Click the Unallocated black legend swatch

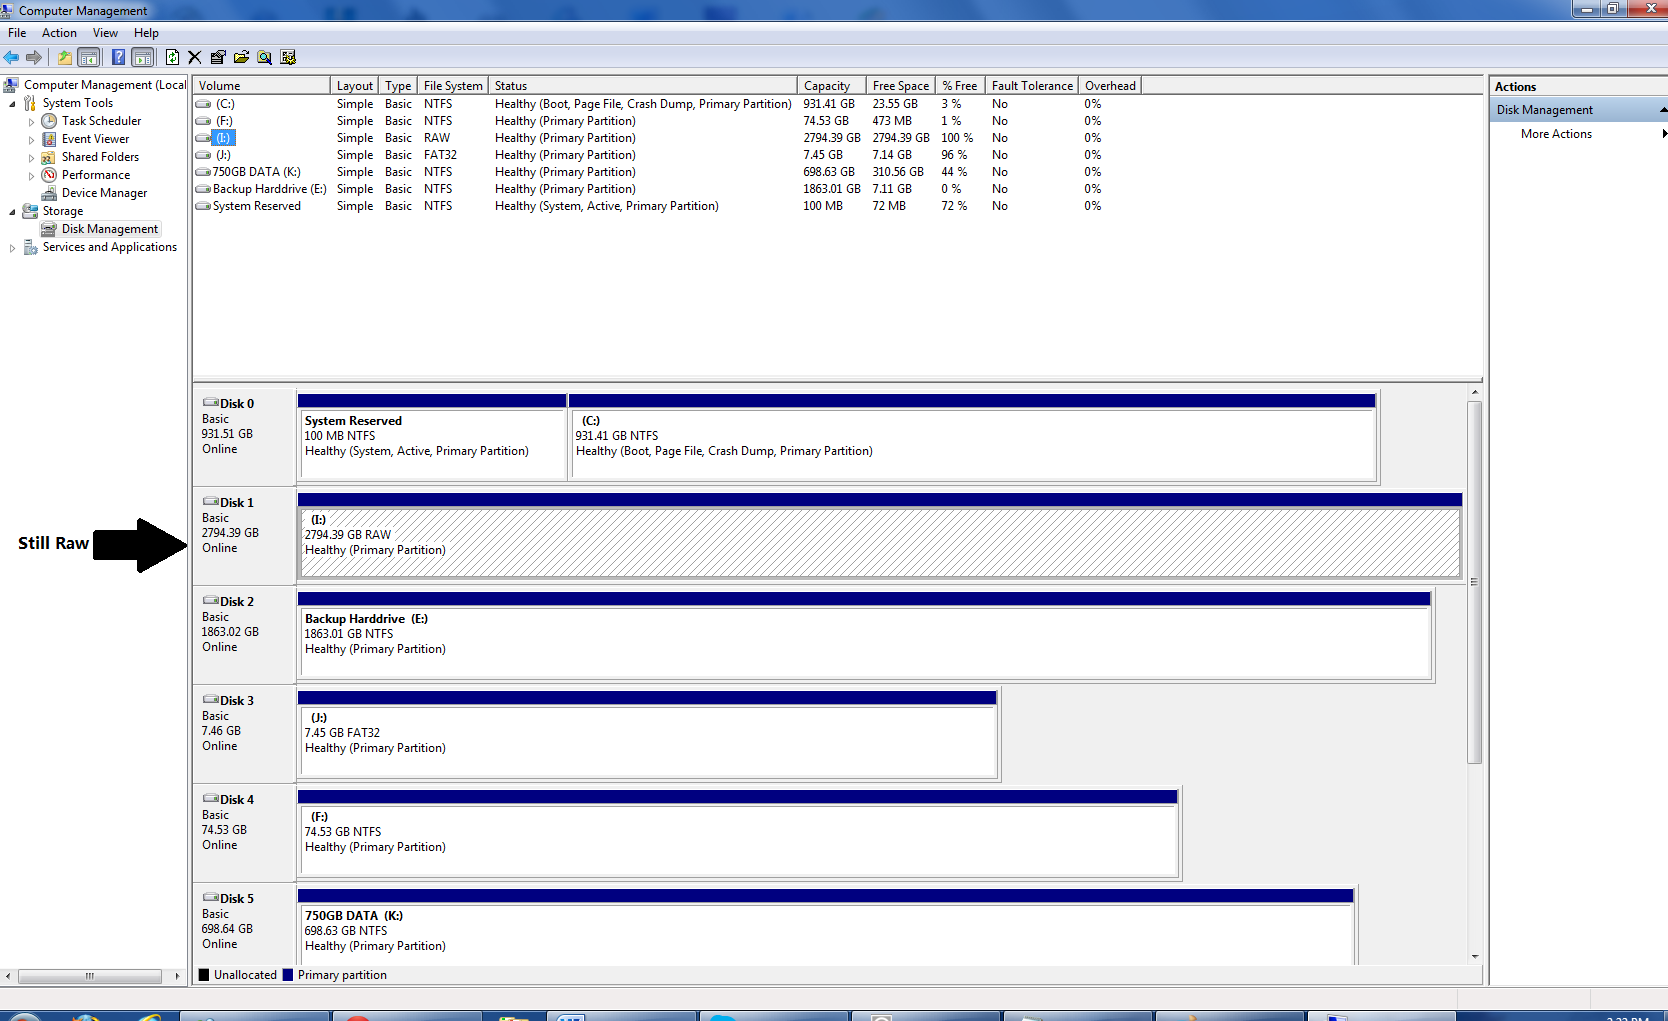[204, 975]
